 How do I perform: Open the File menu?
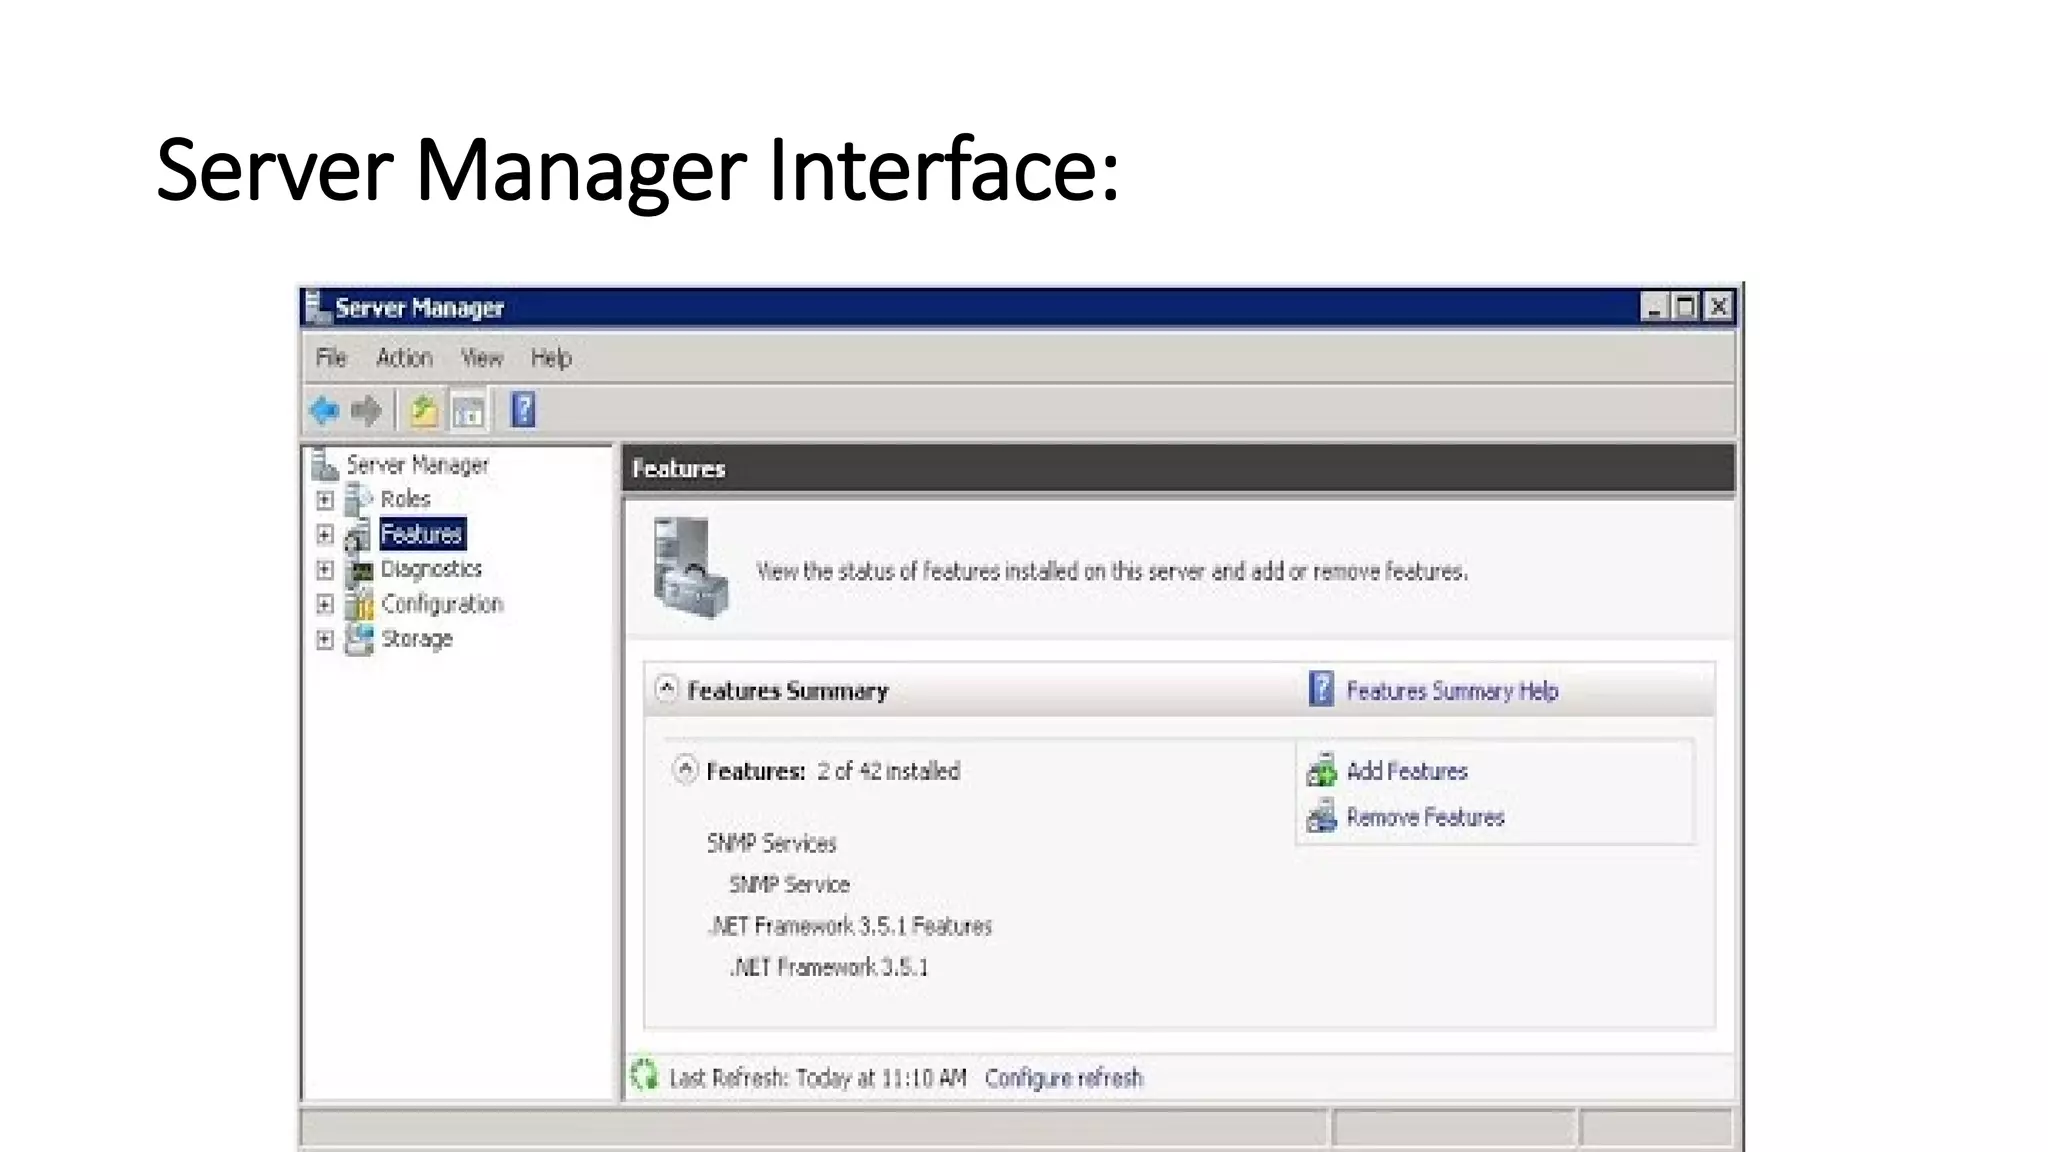click(x=331, y=358)
